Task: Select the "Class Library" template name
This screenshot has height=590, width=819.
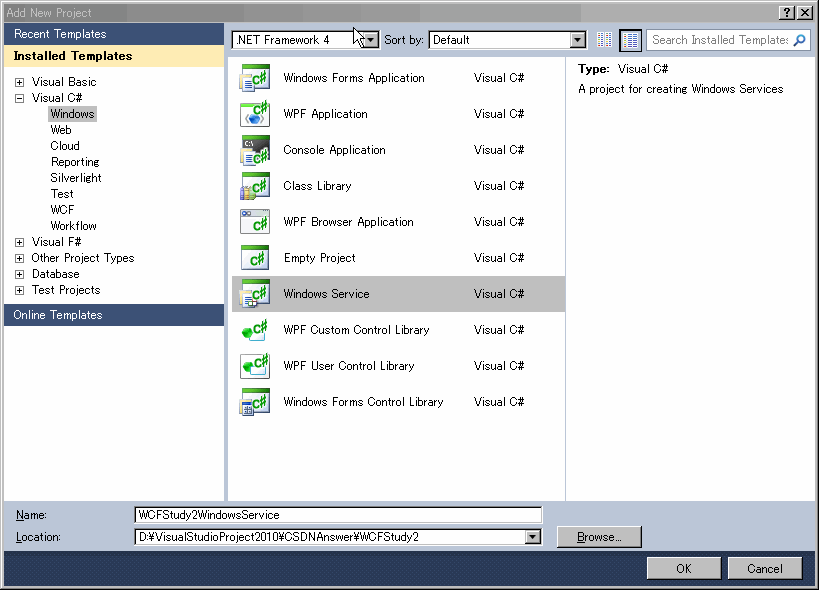Action: click(317, 186)
